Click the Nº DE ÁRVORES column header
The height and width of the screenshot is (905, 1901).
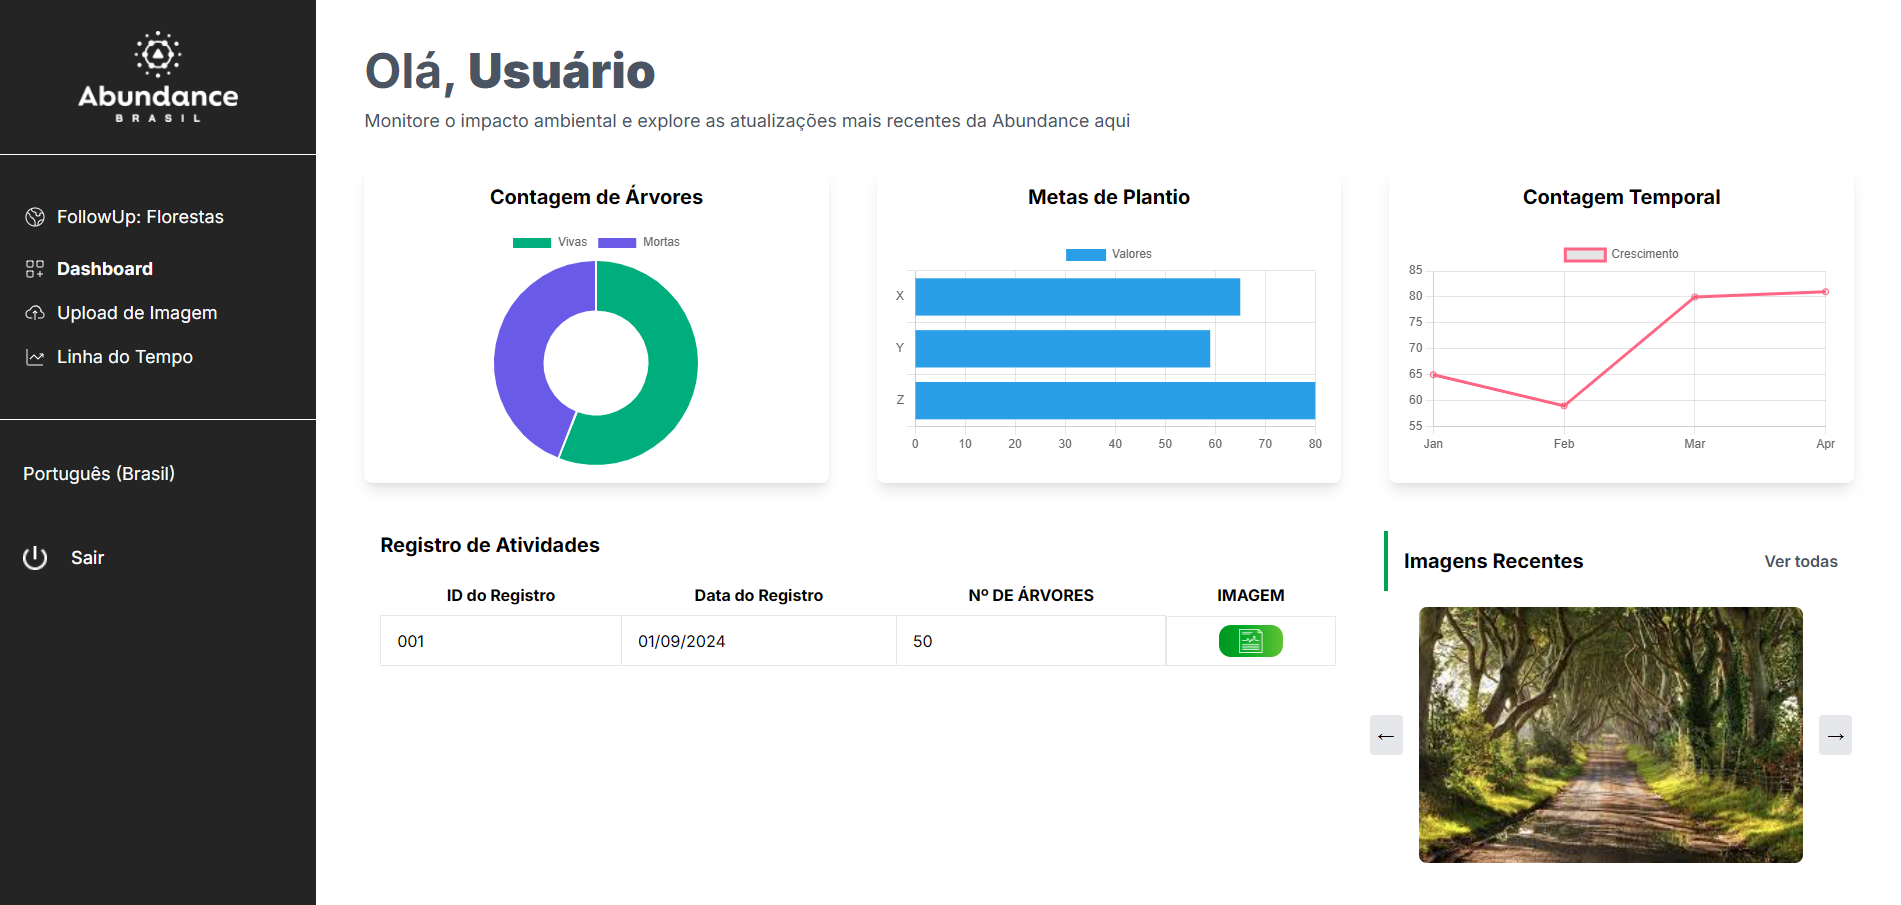pyautogui.click(x=1031, y=595)
